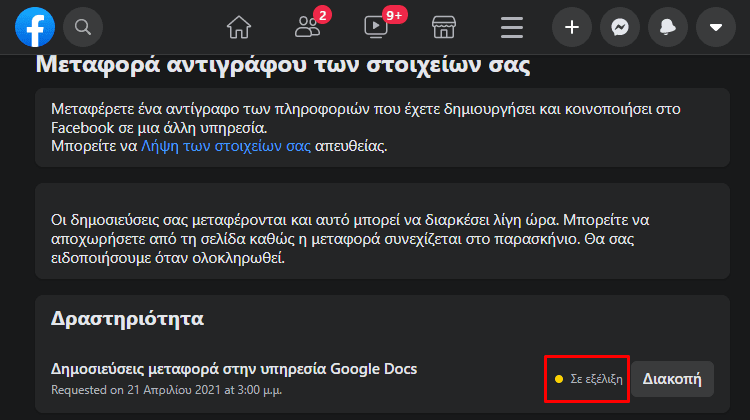Open the hamburger menu icon

pyautogui.click(x=512, y=27)
